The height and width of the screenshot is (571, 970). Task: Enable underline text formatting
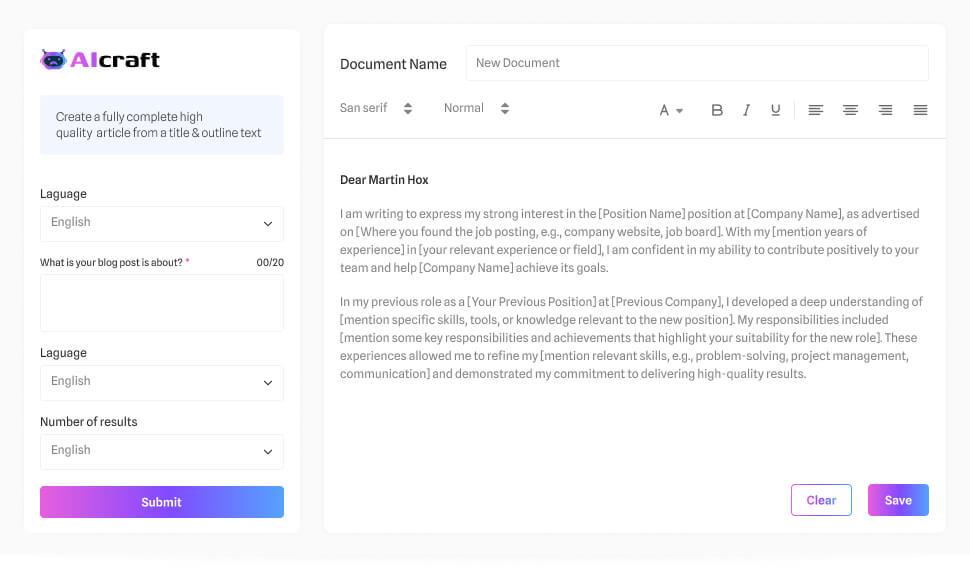coord(775,110)
